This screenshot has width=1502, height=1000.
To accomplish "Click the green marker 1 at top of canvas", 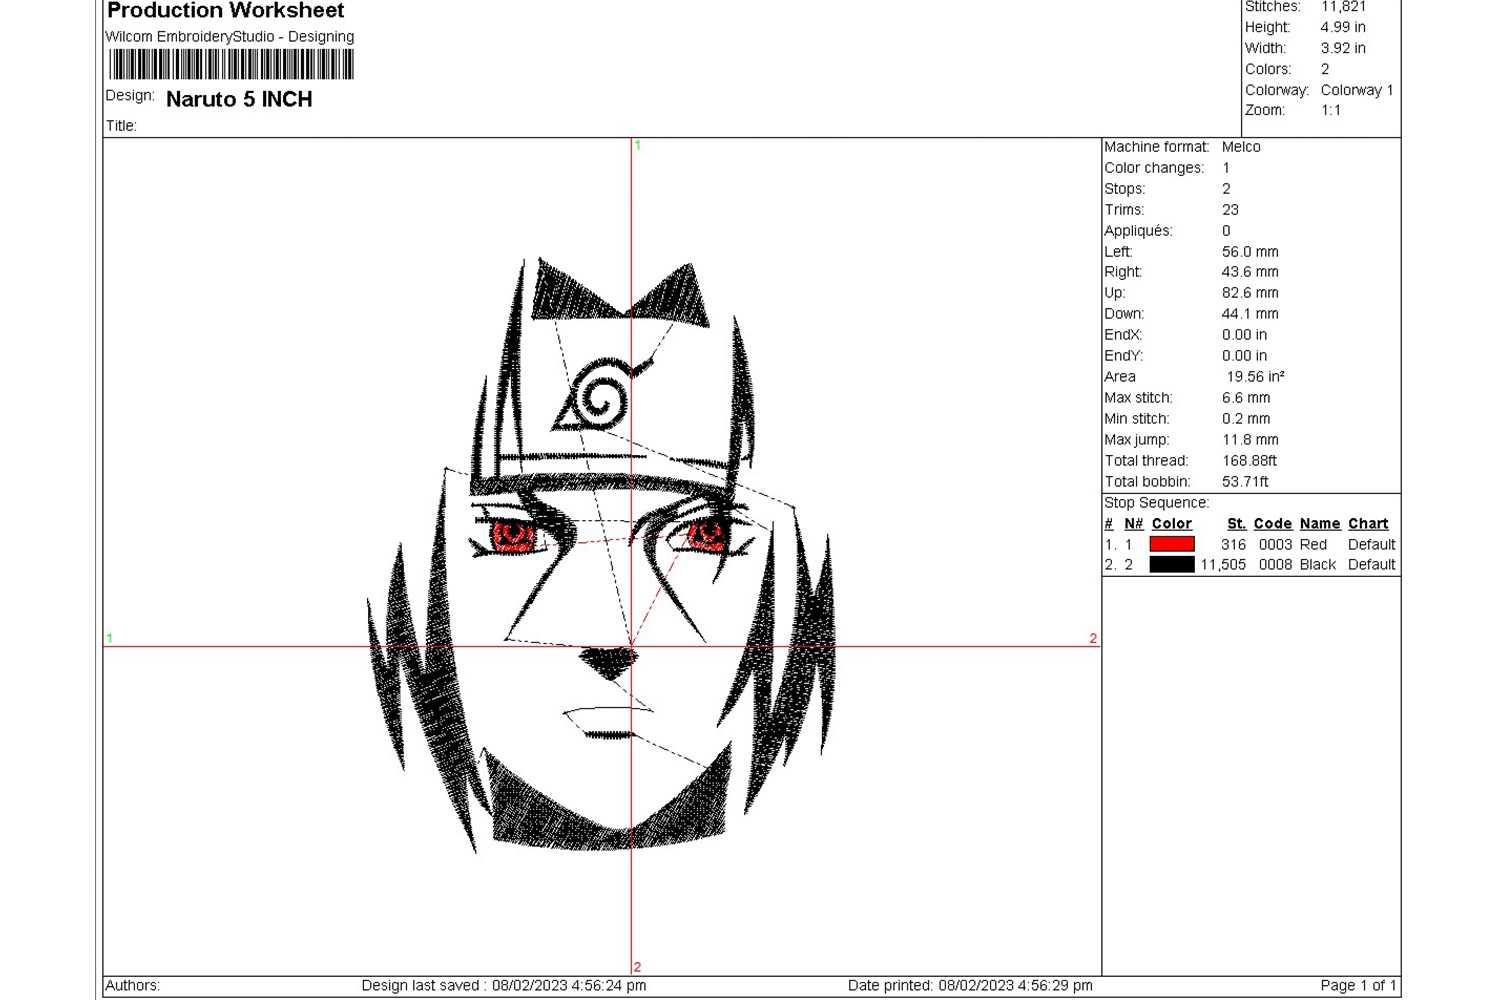I will pyautogui.click(x=637, y=146).
